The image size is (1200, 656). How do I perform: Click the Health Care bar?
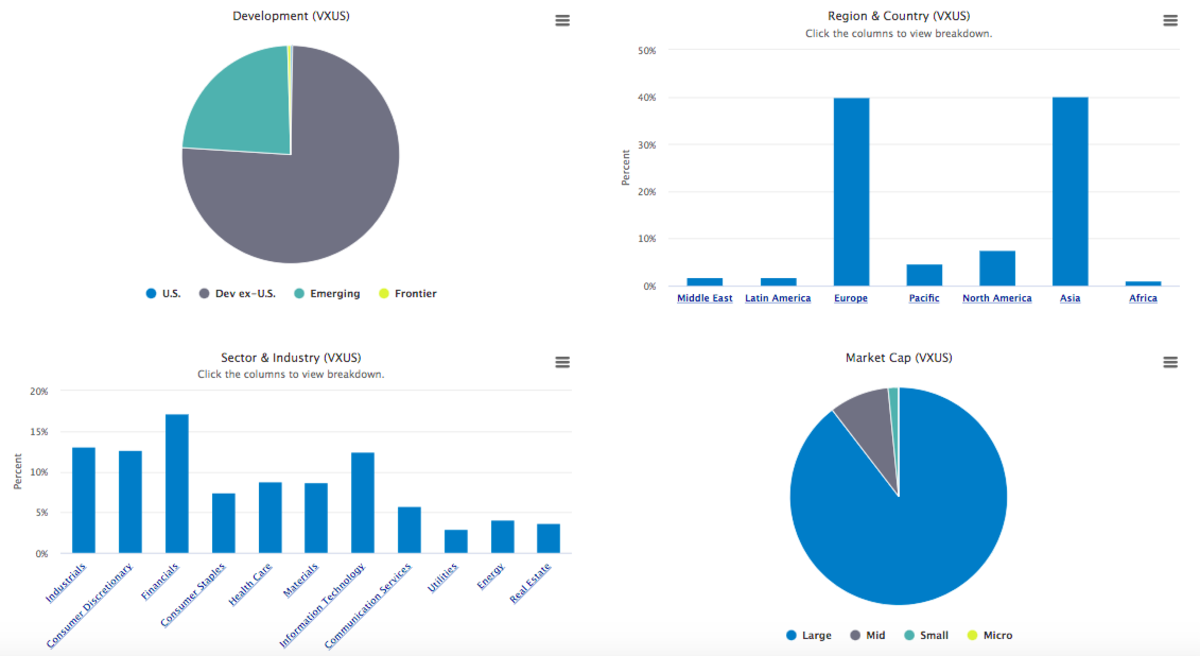pos(270,518)
